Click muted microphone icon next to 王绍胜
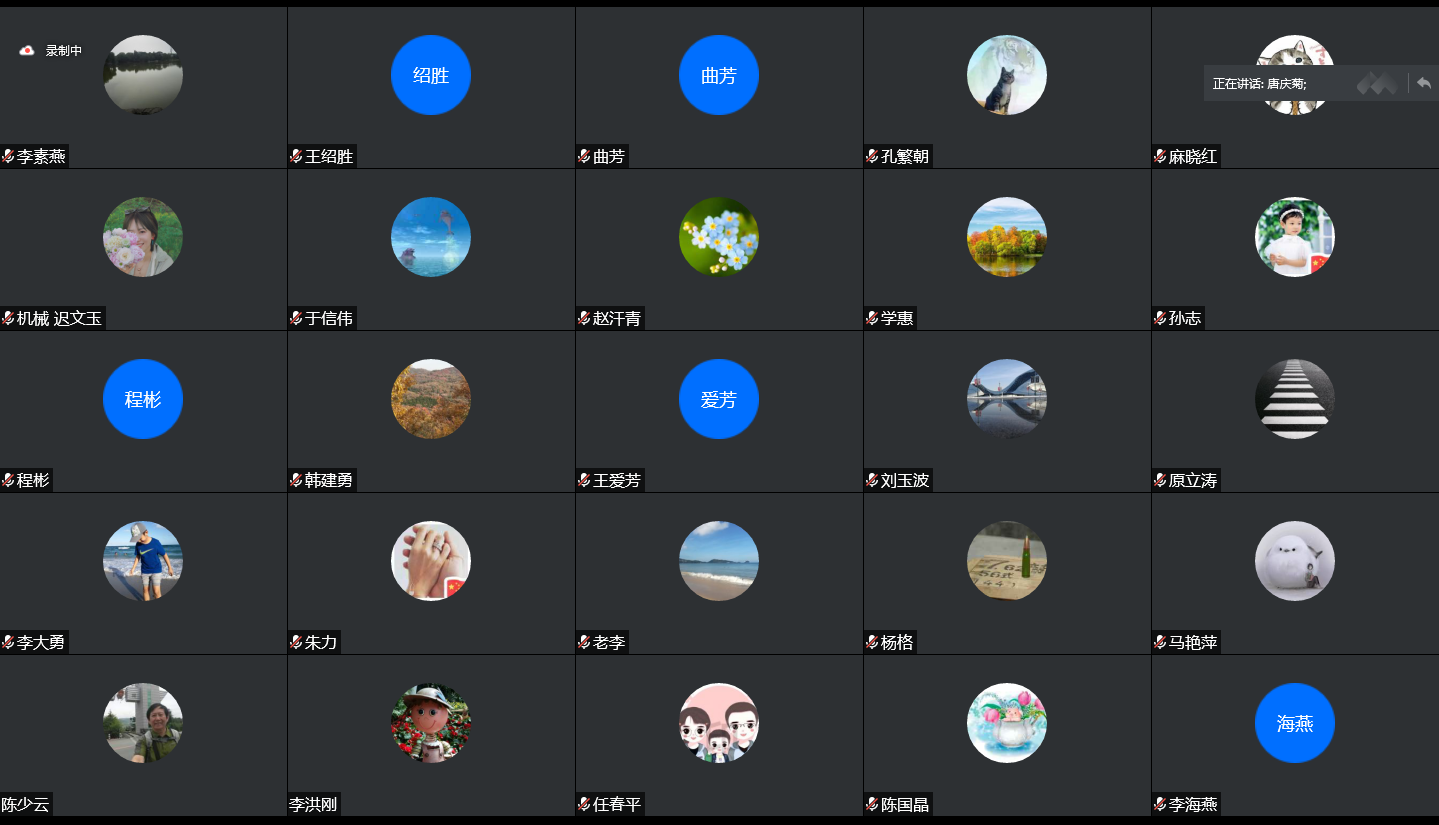Screen dimensions: 1439x825 tap(296, 156)
